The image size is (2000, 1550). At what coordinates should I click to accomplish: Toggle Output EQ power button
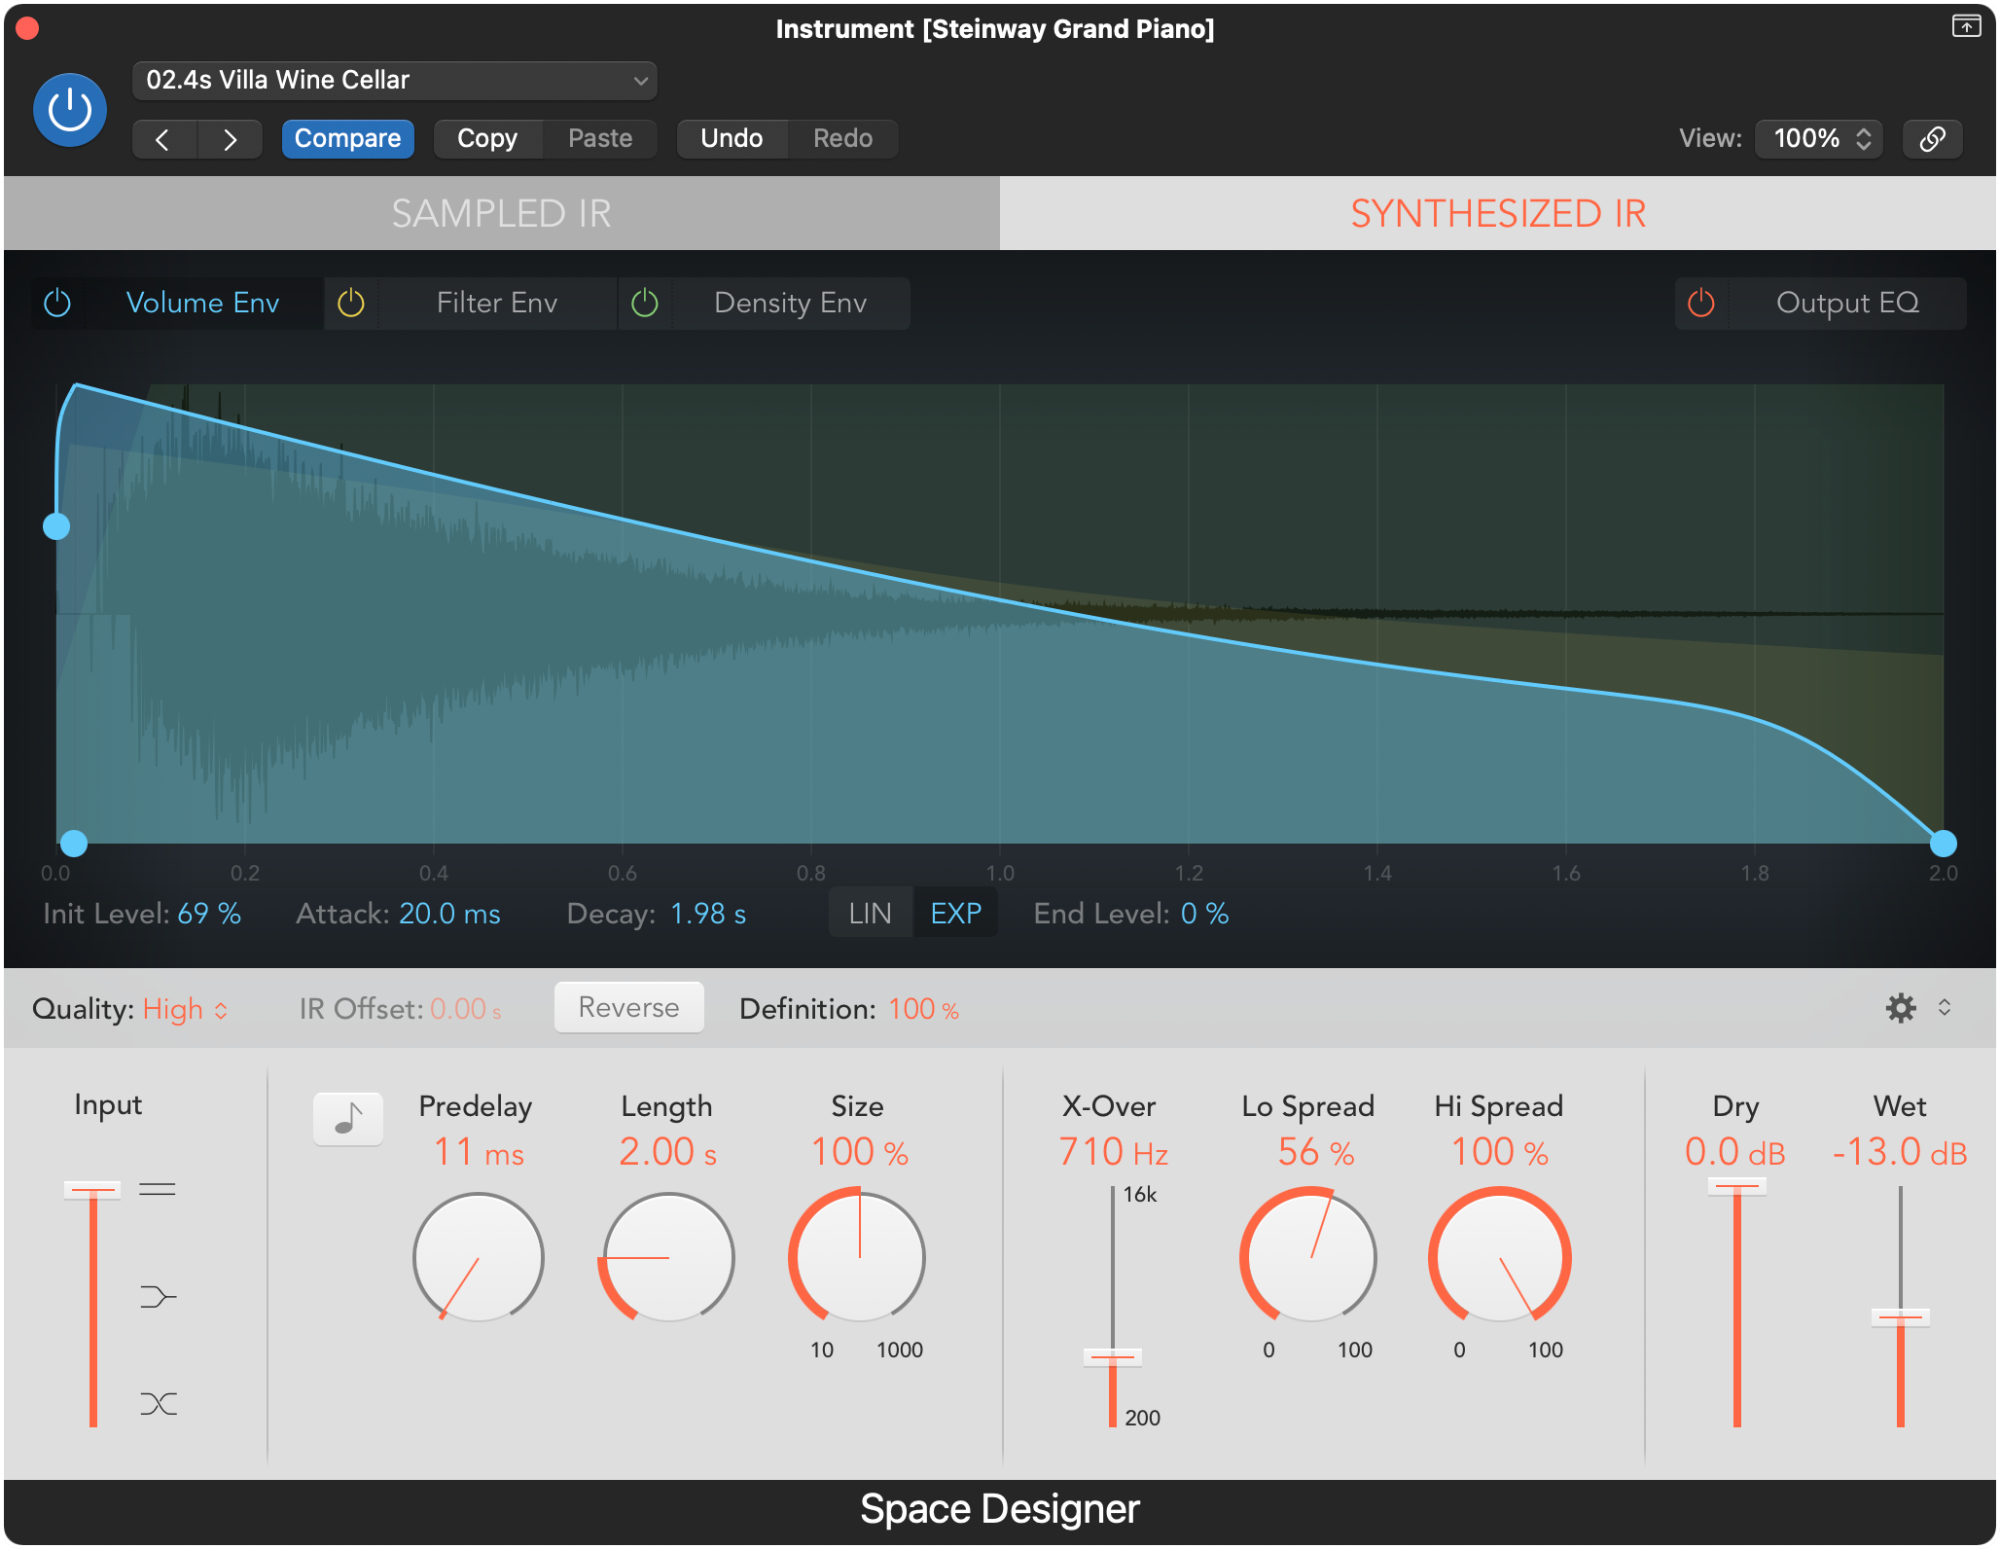1701,303
